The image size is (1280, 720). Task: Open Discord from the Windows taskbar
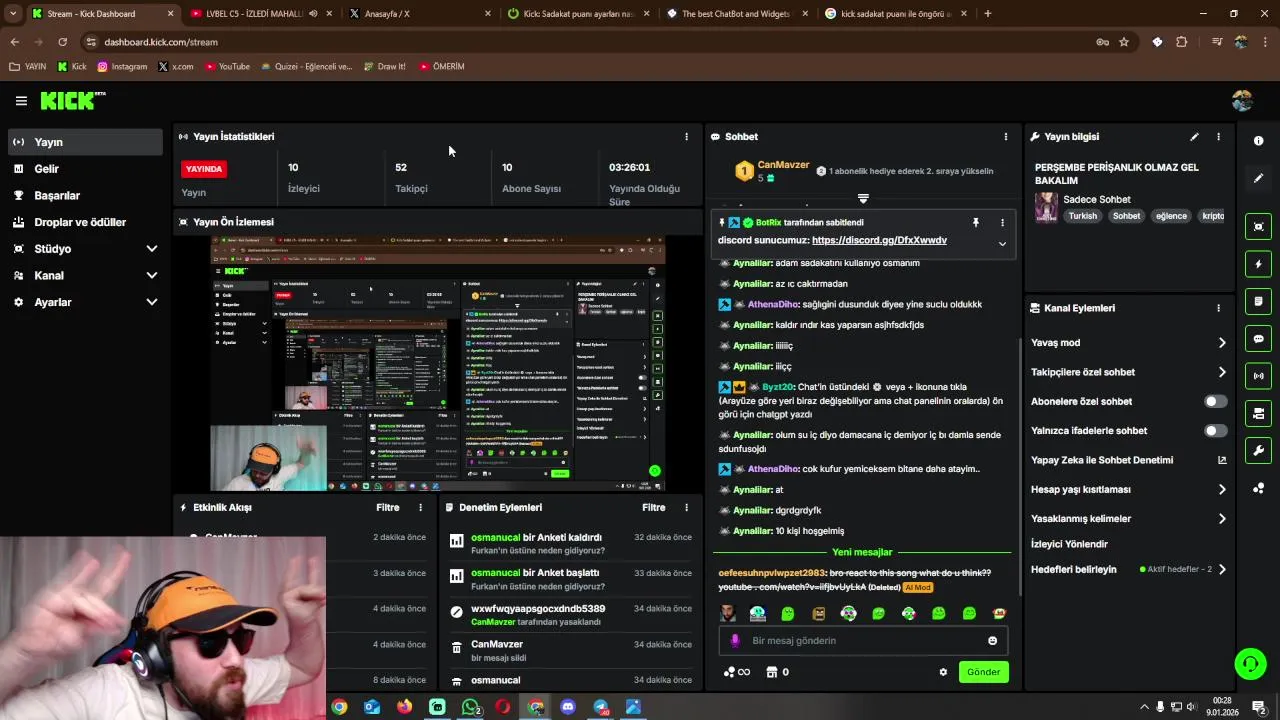tap(568, 707)
